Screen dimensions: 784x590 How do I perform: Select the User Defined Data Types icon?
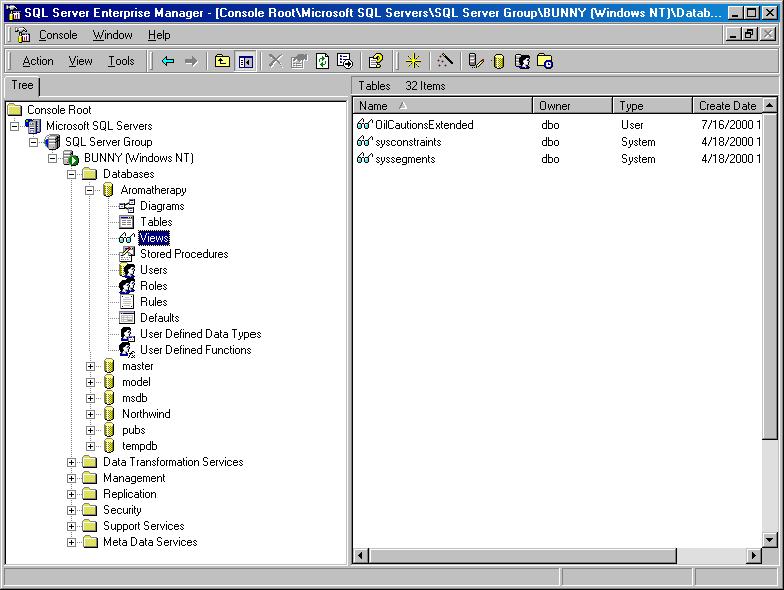127,334
